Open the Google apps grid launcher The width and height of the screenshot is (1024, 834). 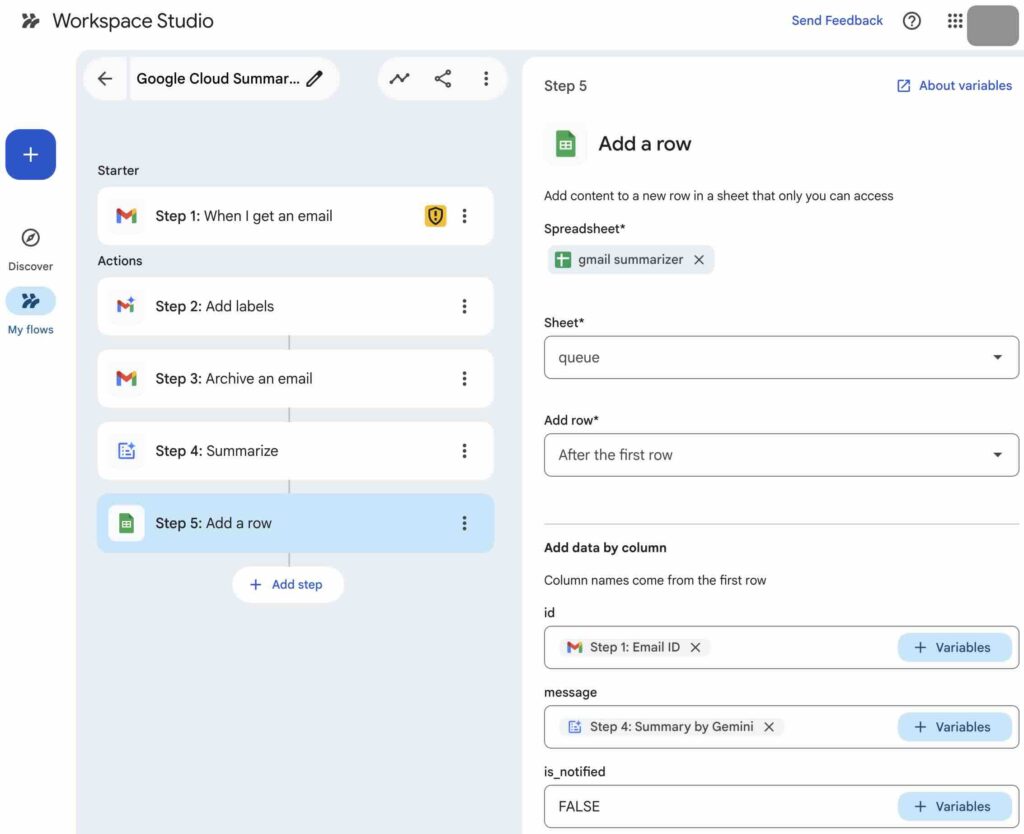point(955,21)
